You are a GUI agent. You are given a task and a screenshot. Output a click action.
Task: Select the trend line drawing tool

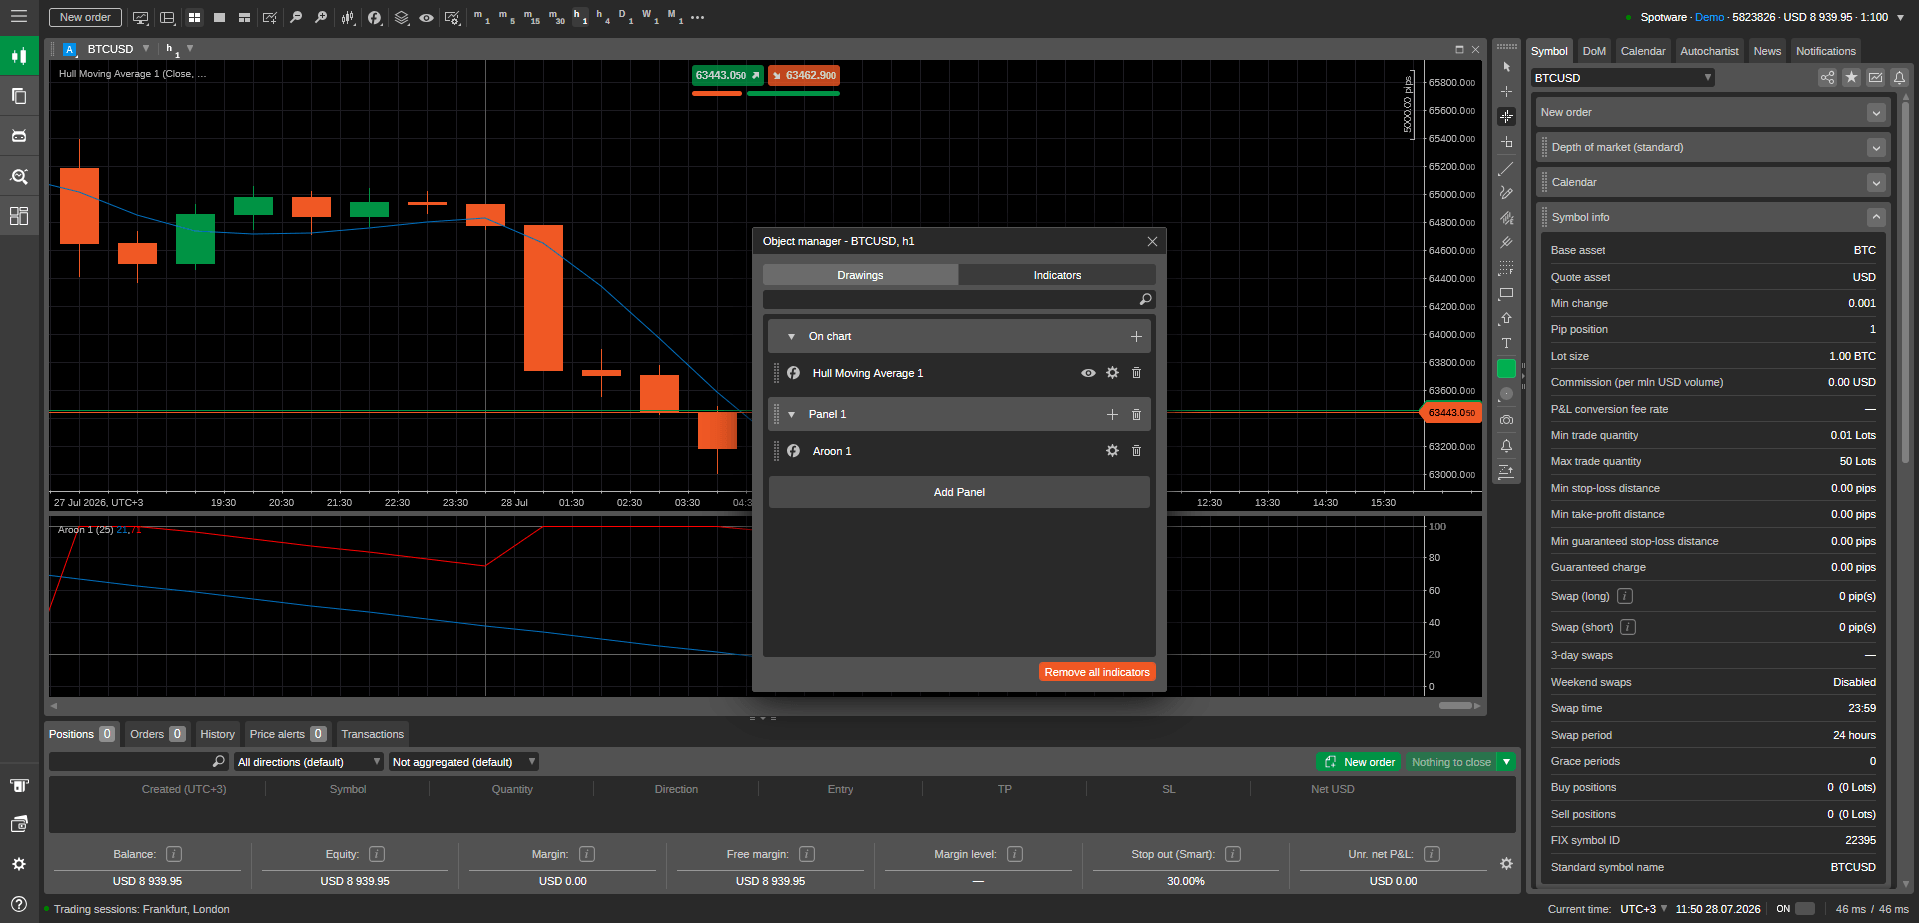pos(1506,168)
